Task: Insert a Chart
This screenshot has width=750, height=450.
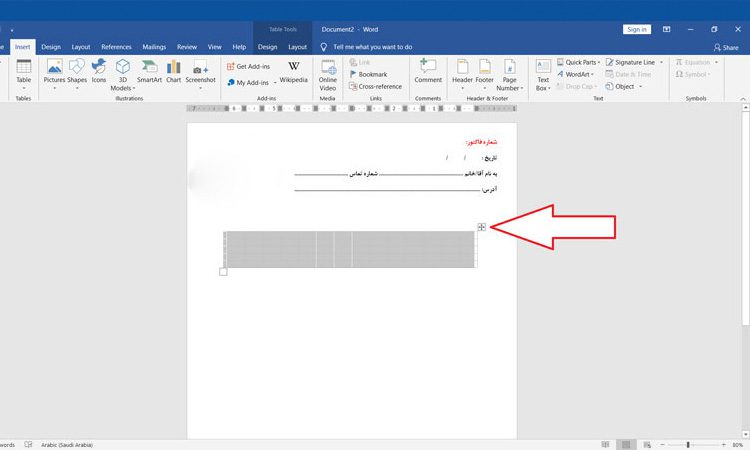Action: pyautogui.click(x=174, y=71)
